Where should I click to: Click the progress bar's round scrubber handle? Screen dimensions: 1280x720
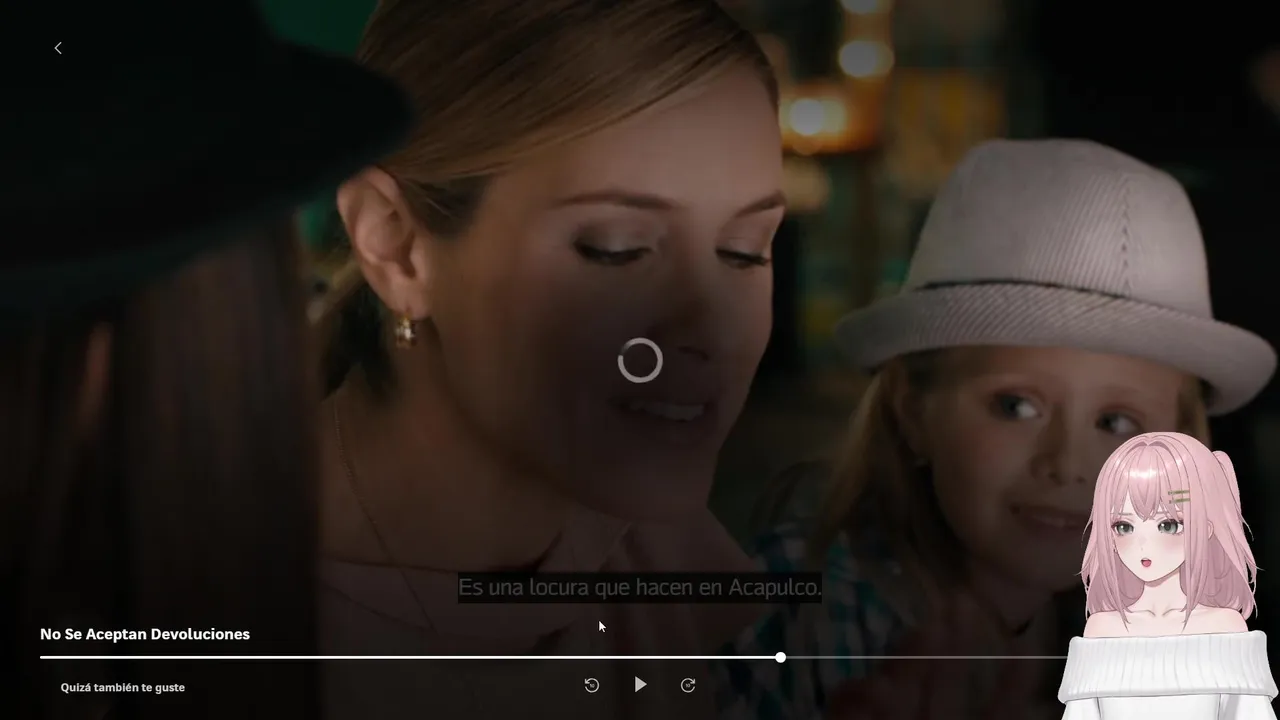[780, 657]
